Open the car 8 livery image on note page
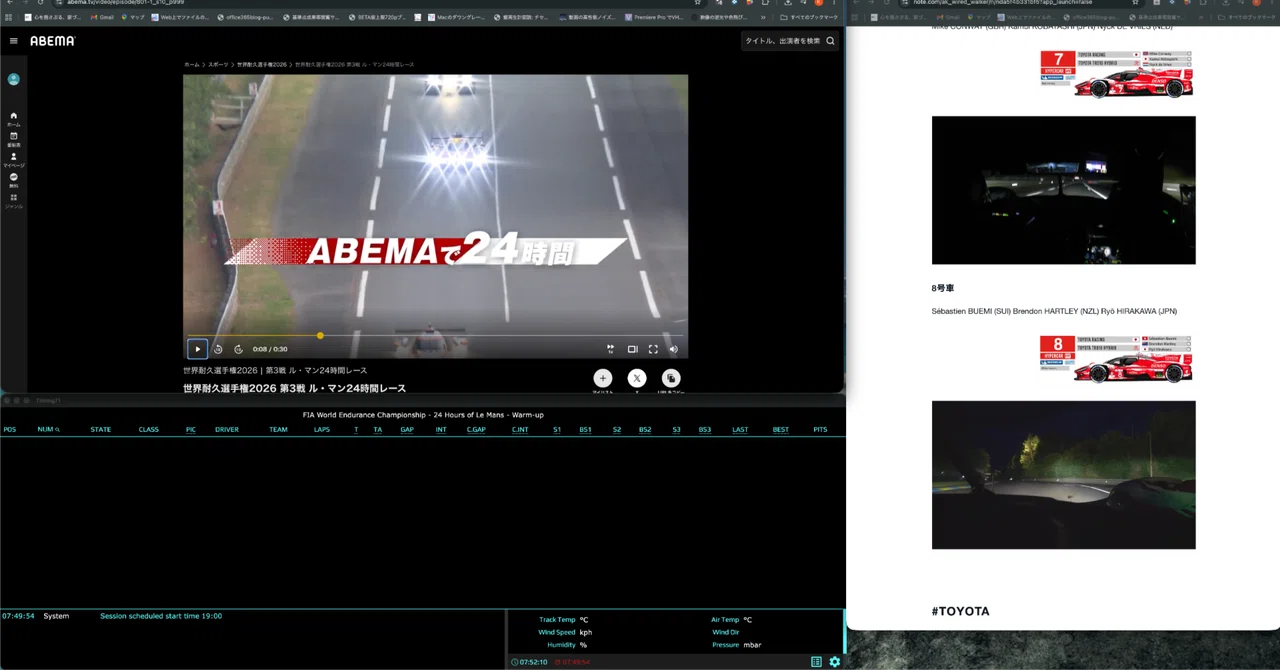The width and height of the screenshot is (1280, 670). coord(1117,358)
